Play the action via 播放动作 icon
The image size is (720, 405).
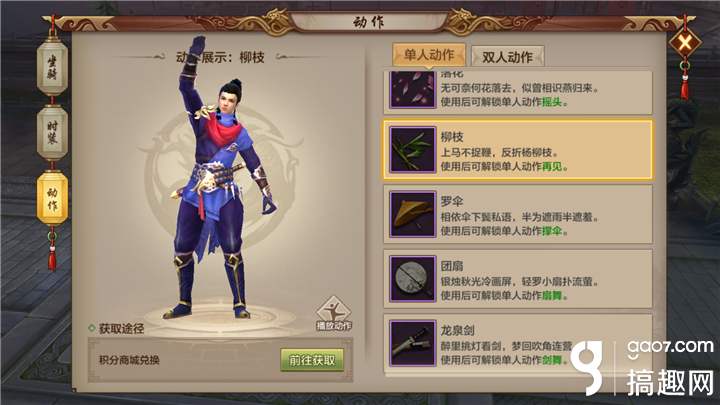(x=334, y=314)
